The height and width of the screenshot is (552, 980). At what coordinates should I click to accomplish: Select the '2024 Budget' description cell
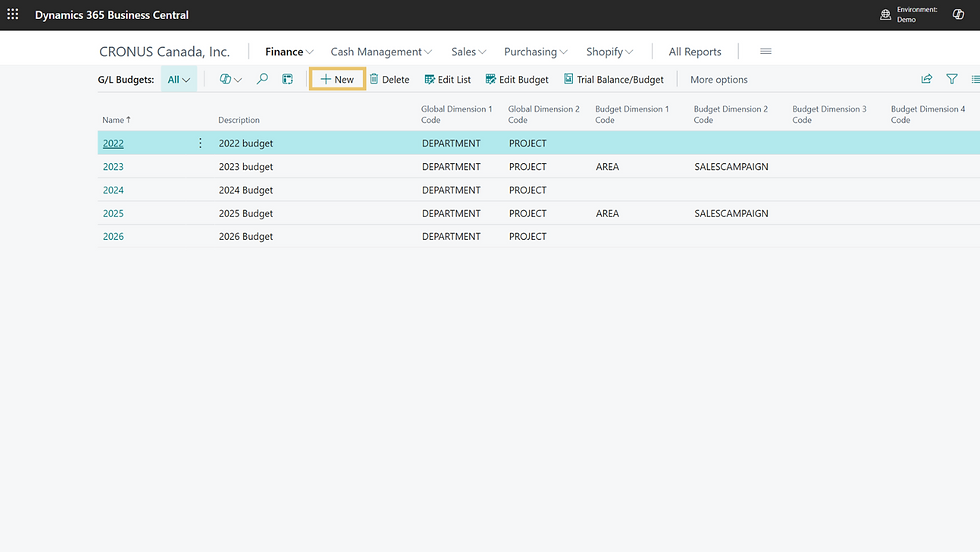[x=246, y=190]
